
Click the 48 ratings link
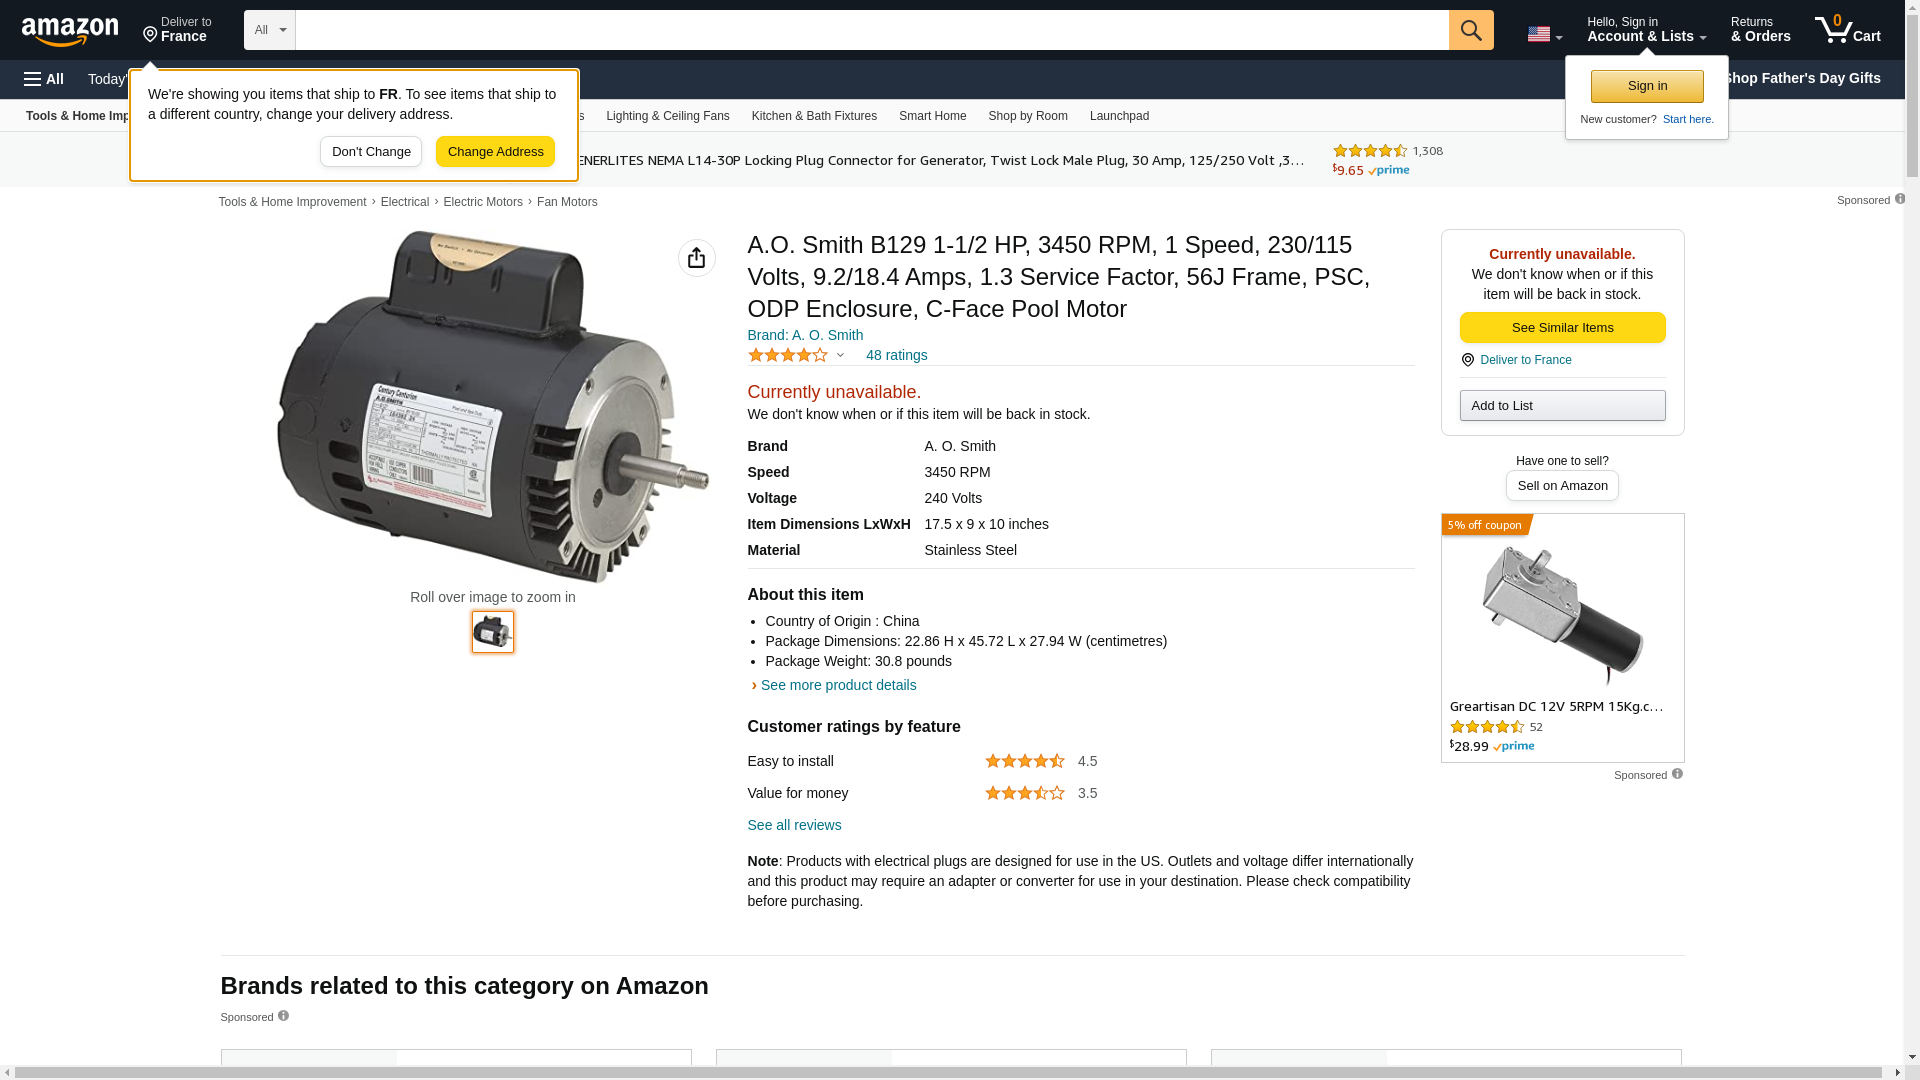coord(896,355)
